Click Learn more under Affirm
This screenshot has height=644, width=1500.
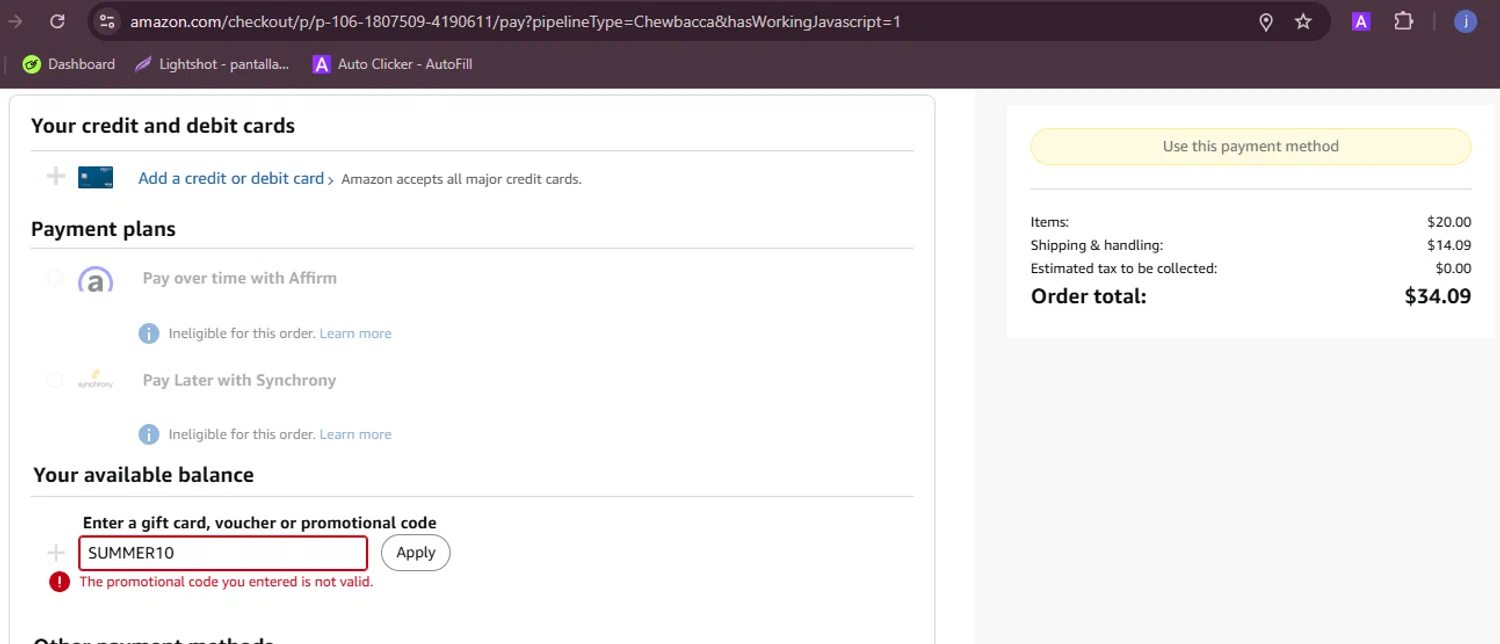[355, 333]
